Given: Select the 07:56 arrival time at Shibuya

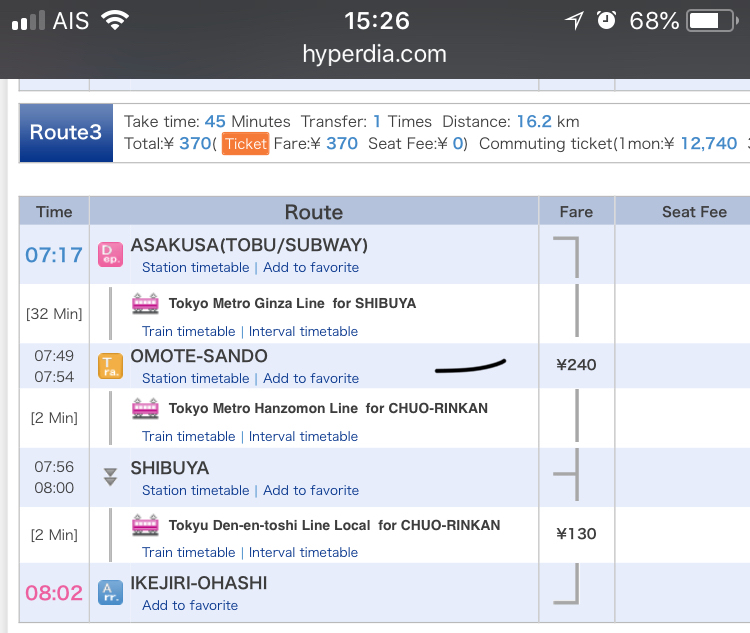Looking at the screenshot, I should [x=54, y=467].
